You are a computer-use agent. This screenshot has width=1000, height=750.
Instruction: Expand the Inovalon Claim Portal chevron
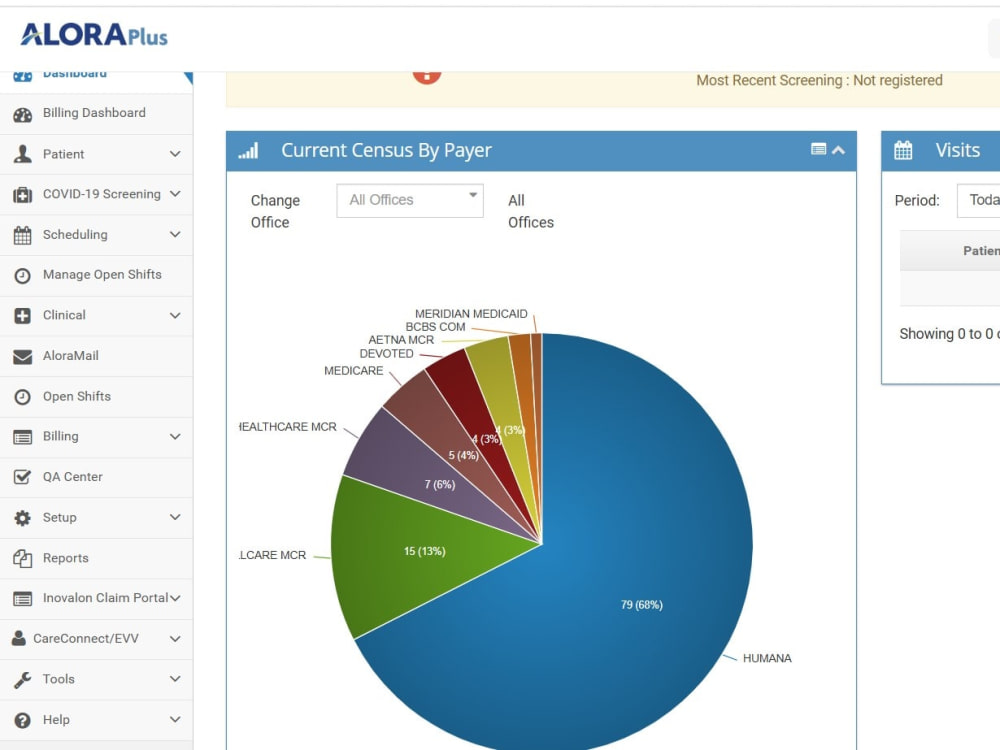coord(175,598)
